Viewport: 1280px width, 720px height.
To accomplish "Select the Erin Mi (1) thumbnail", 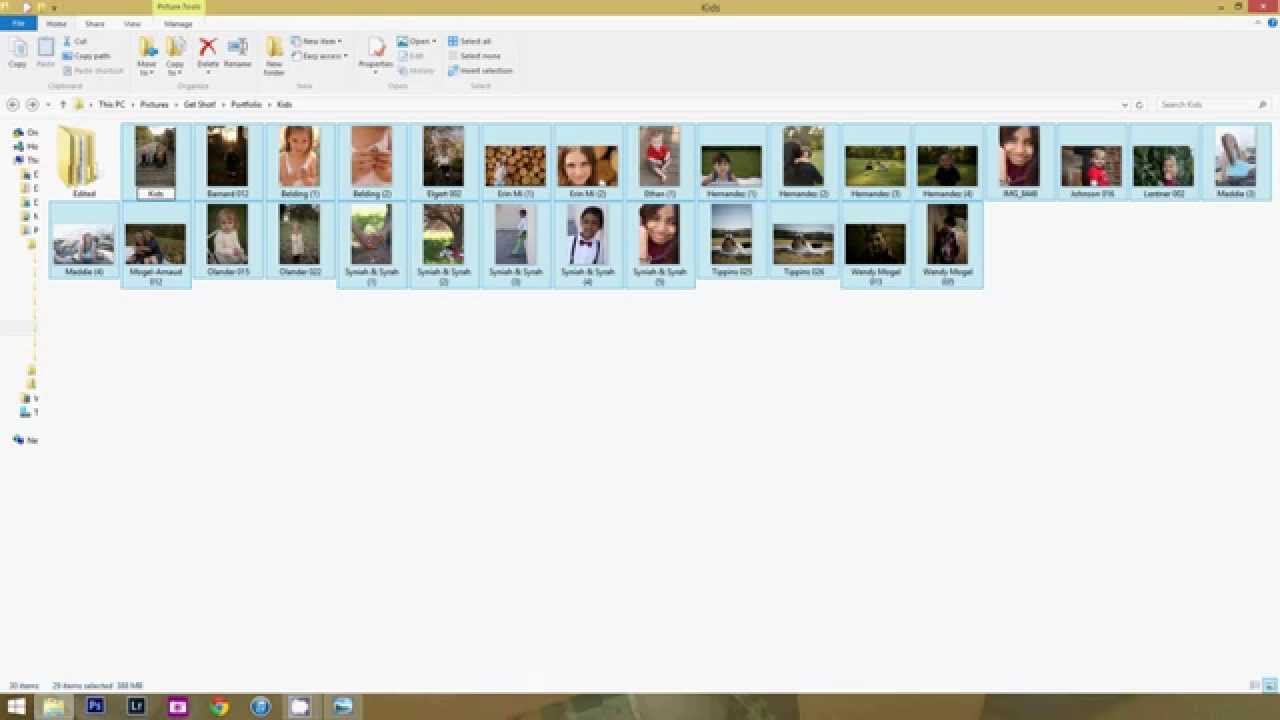I will pos(515,161).
